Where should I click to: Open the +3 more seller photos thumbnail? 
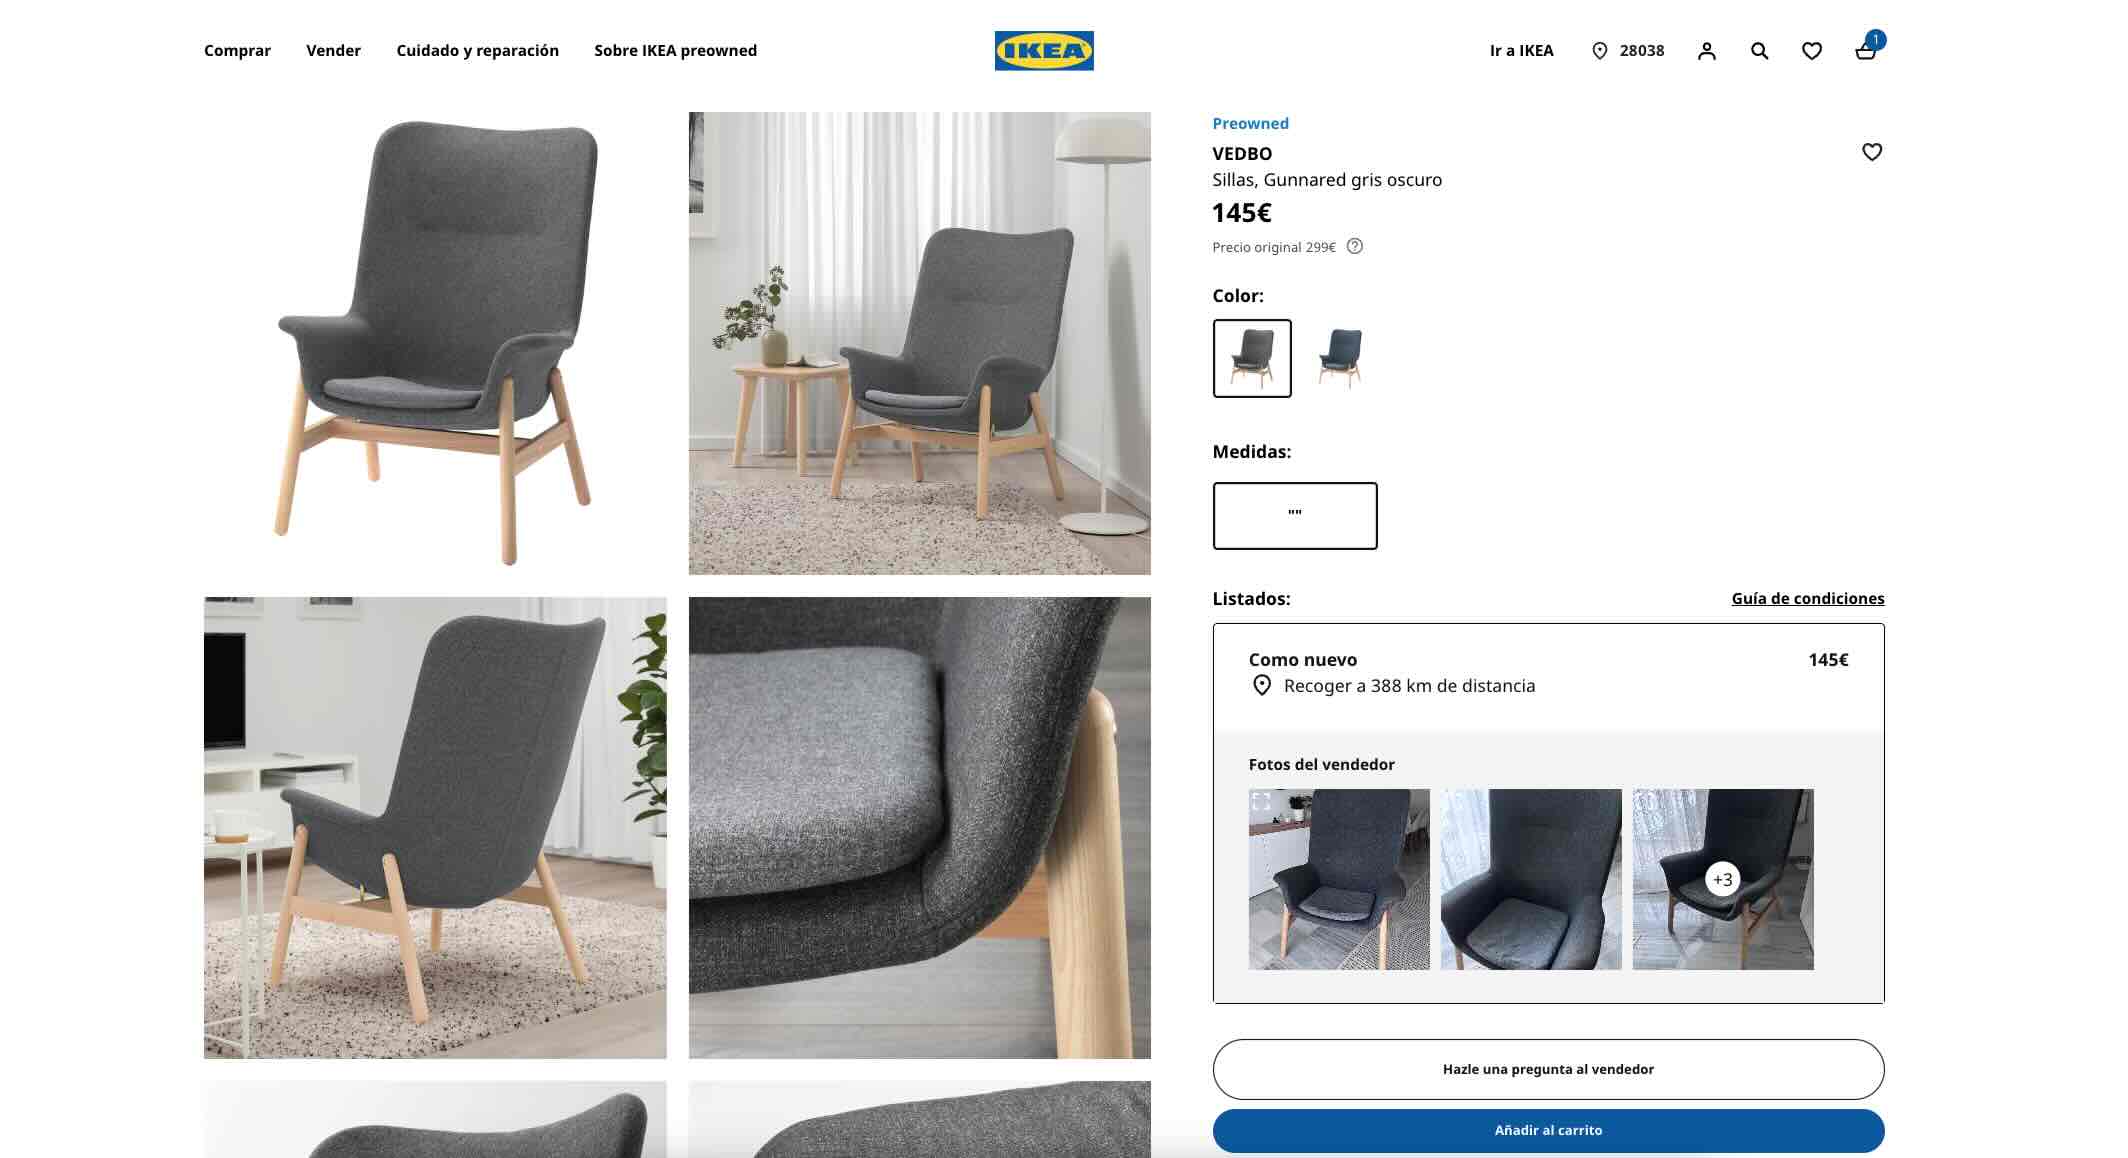click(1723, 879)
